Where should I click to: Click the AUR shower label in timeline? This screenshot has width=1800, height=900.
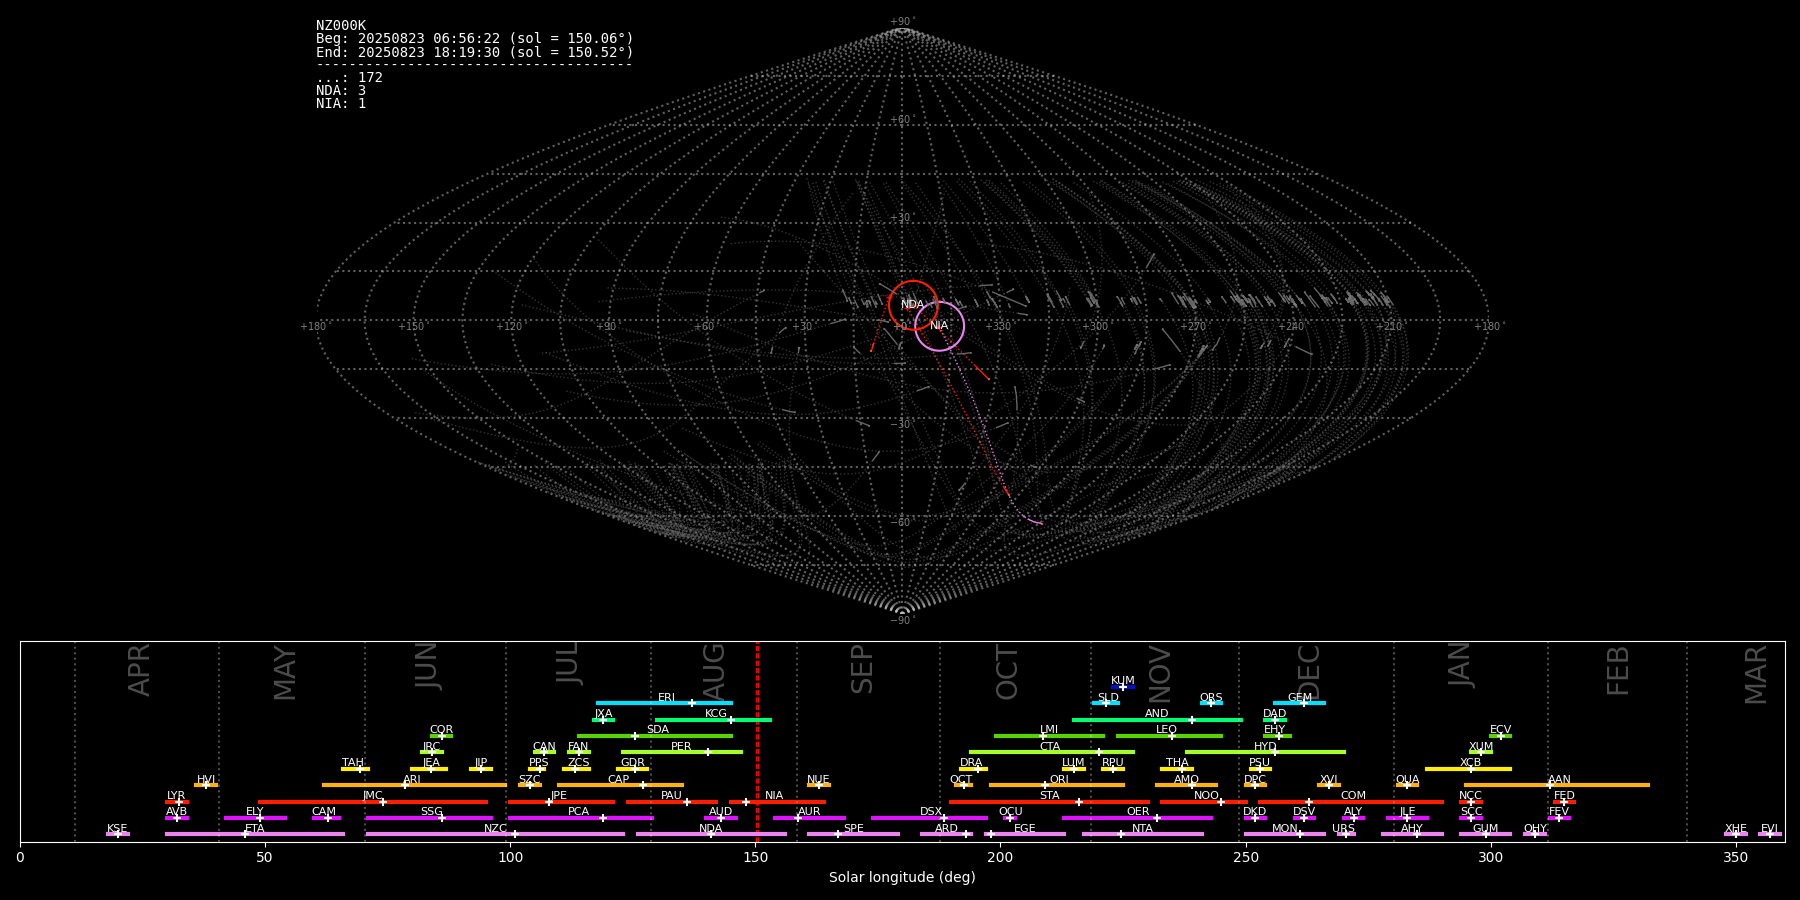[809, 812]
